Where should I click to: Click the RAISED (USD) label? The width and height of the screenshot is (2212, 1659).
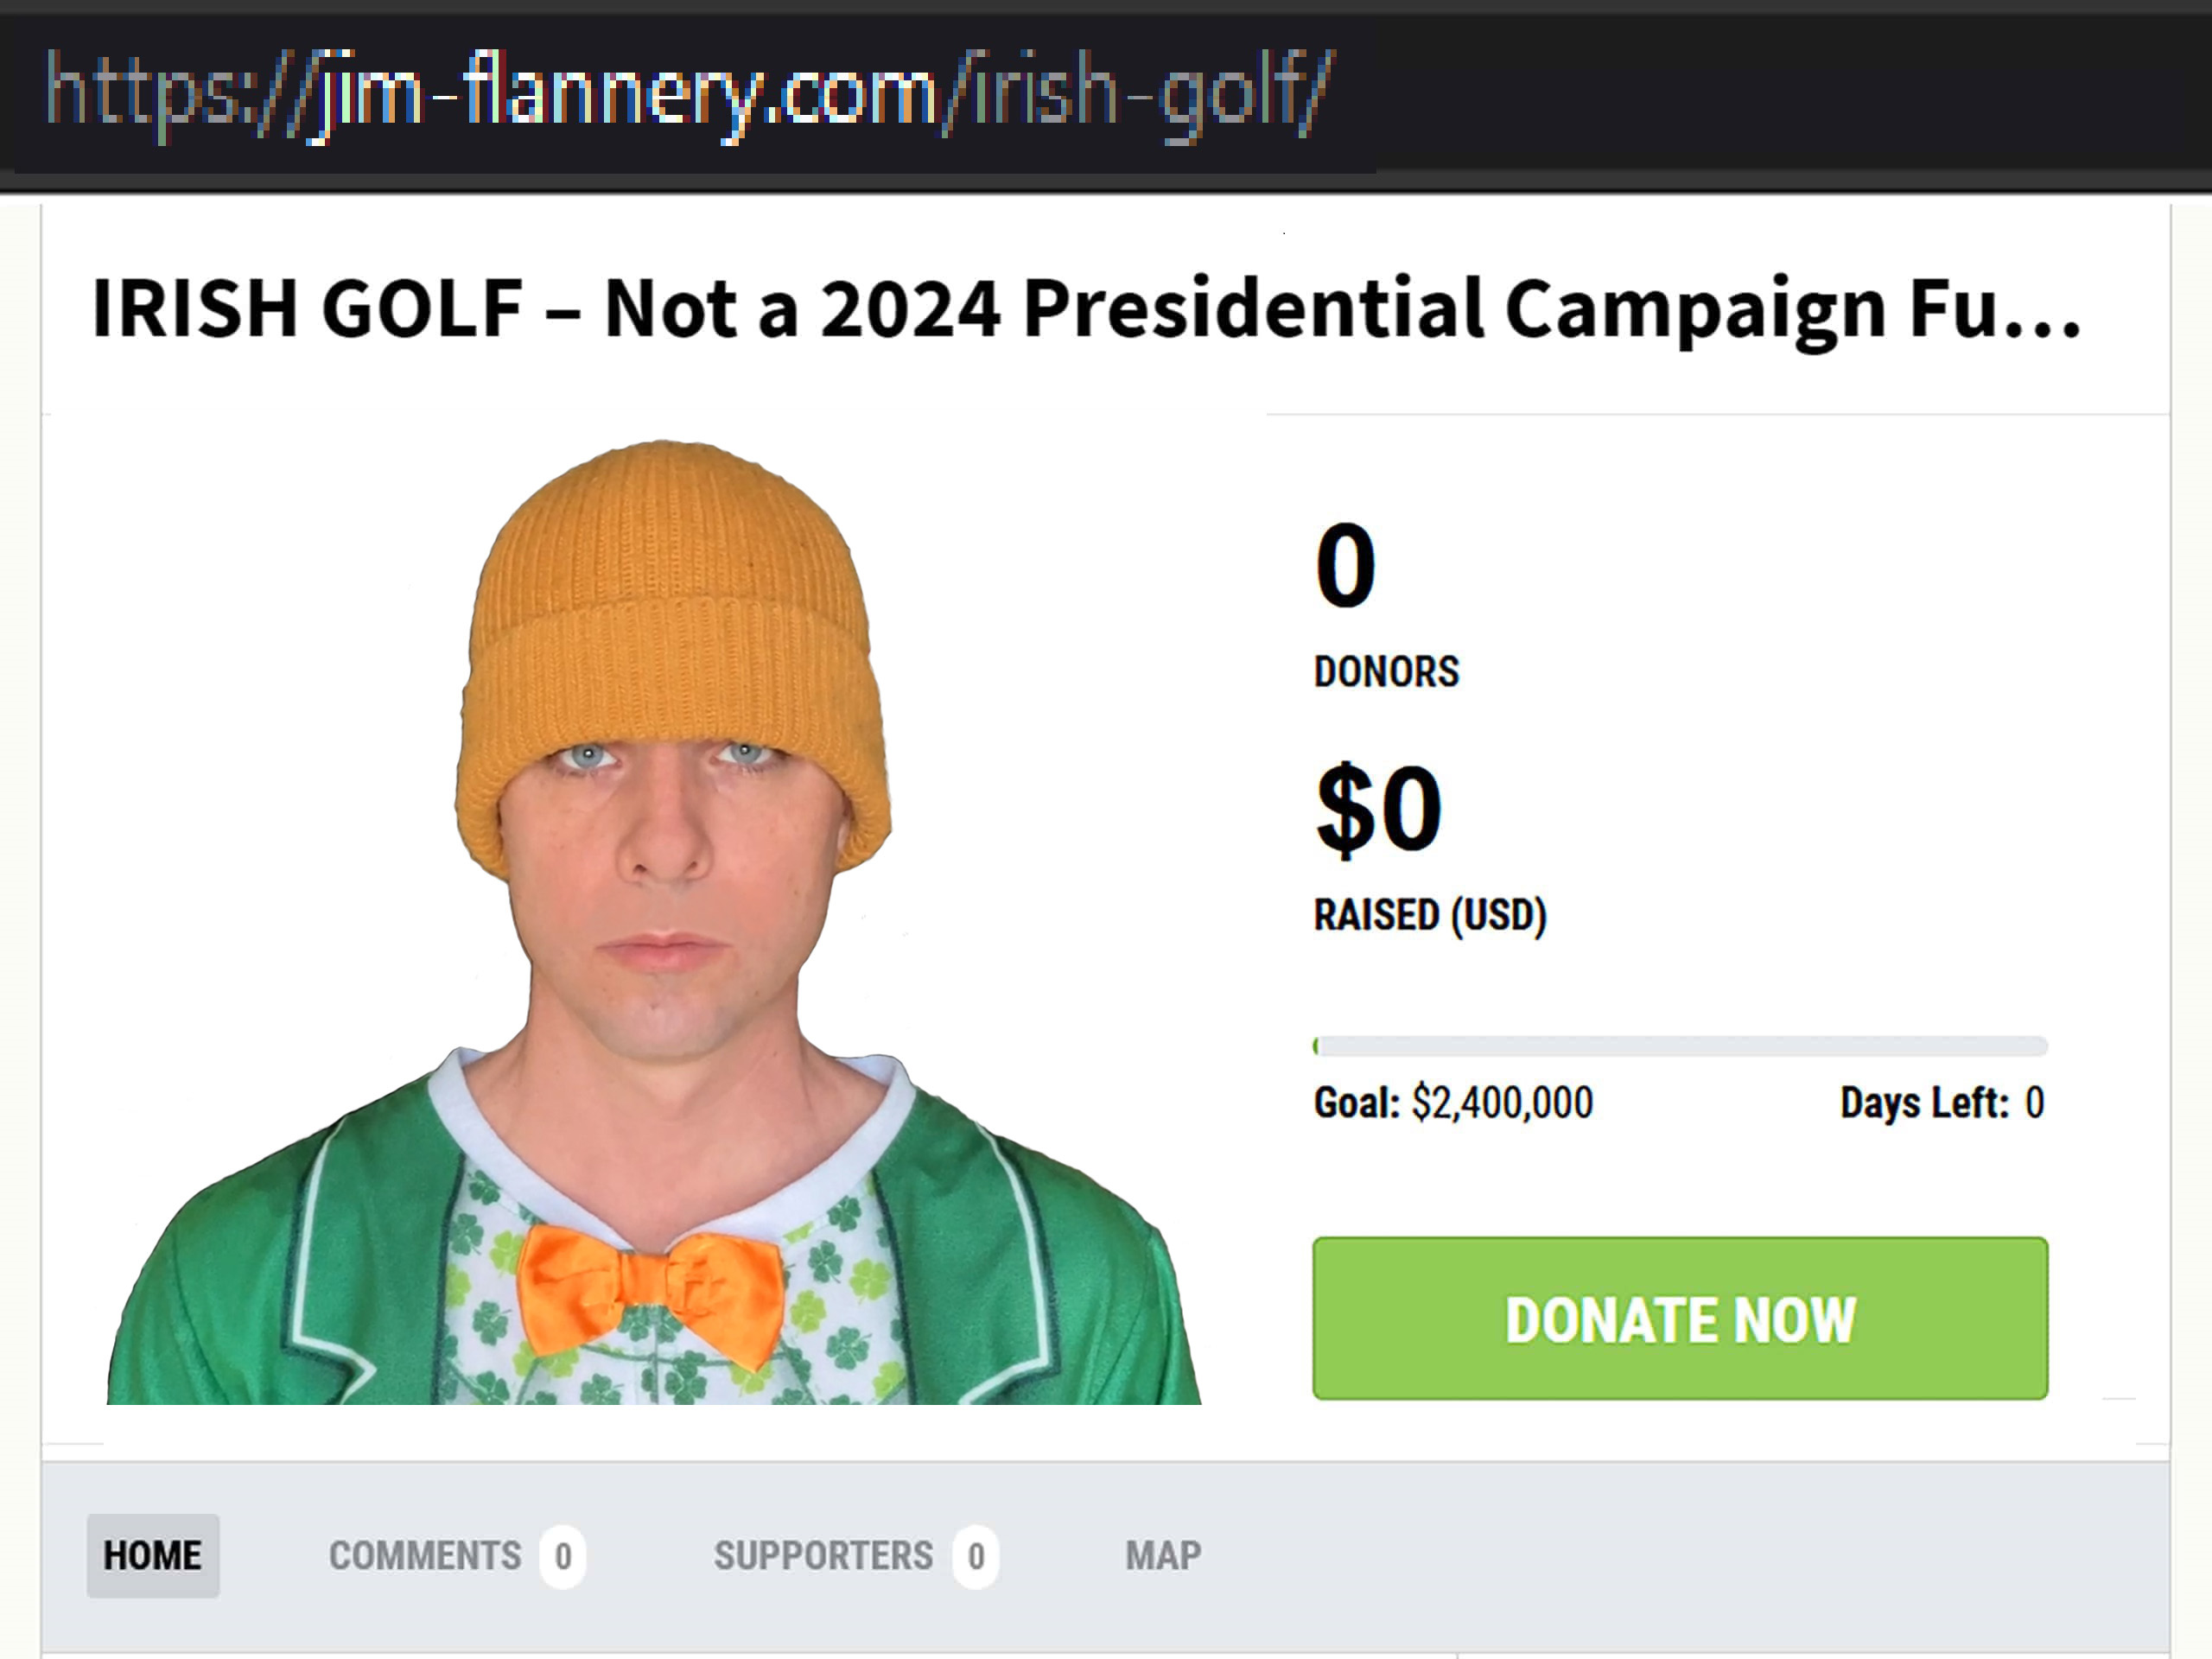point(1431,913)
